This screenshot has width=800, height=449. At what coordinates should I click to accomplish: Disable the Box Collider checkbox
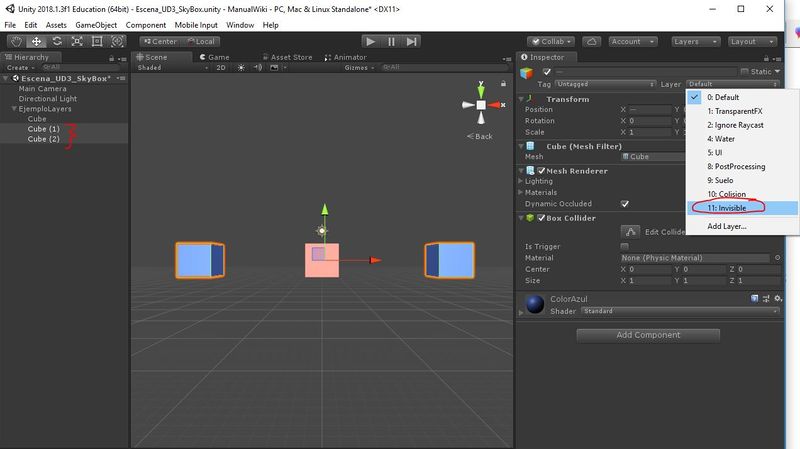541,218
